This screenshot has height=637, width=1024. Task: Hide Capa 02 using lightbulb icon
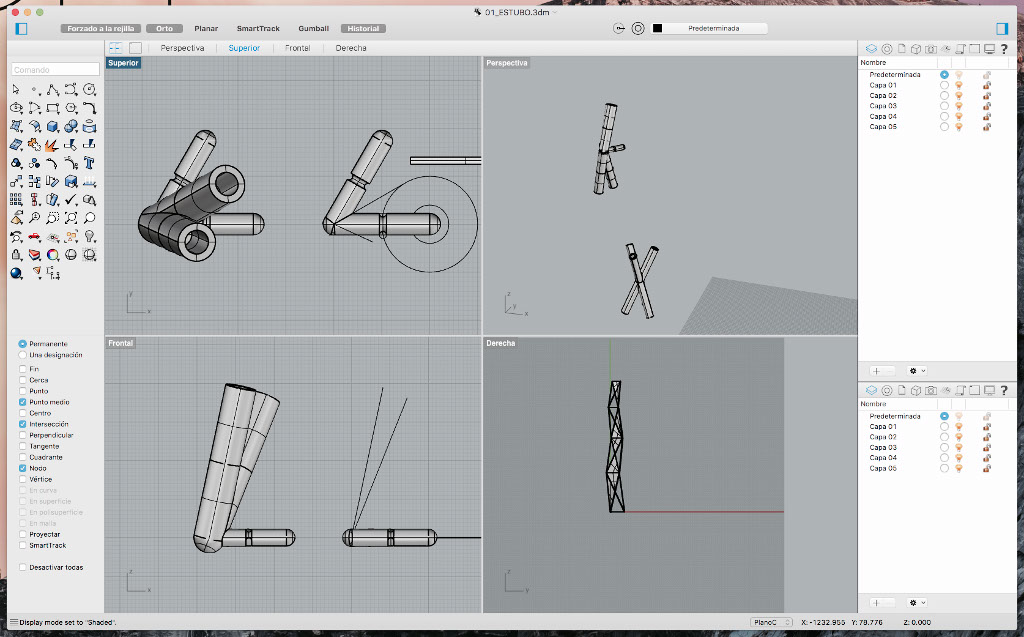coord(958,95)
